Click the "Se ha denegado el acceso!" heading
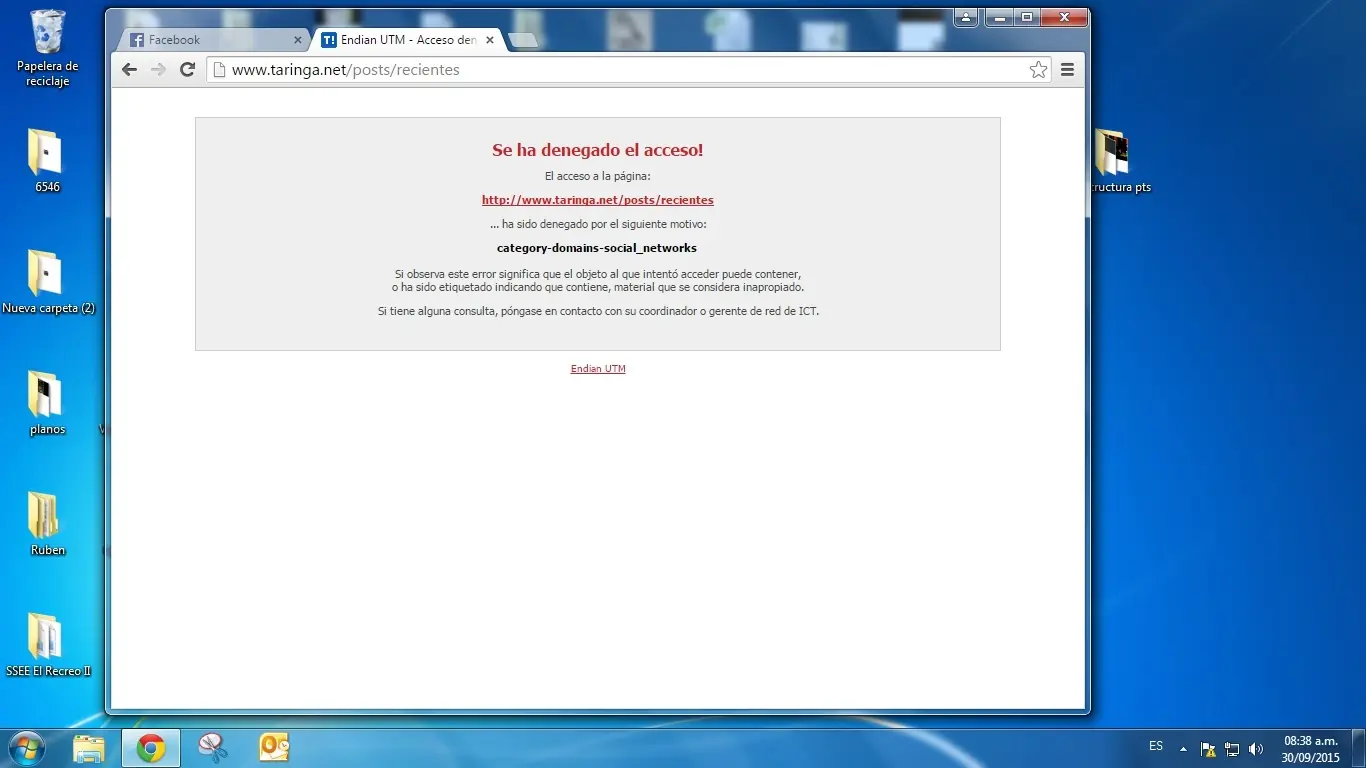Viewport: 1366px width, 768px height. 598,150
